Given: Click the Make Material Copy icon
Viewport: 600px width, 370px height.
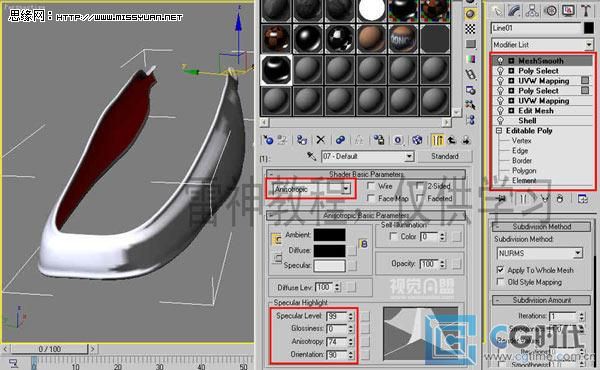Looking at the screenshot, I should point(340,140).
